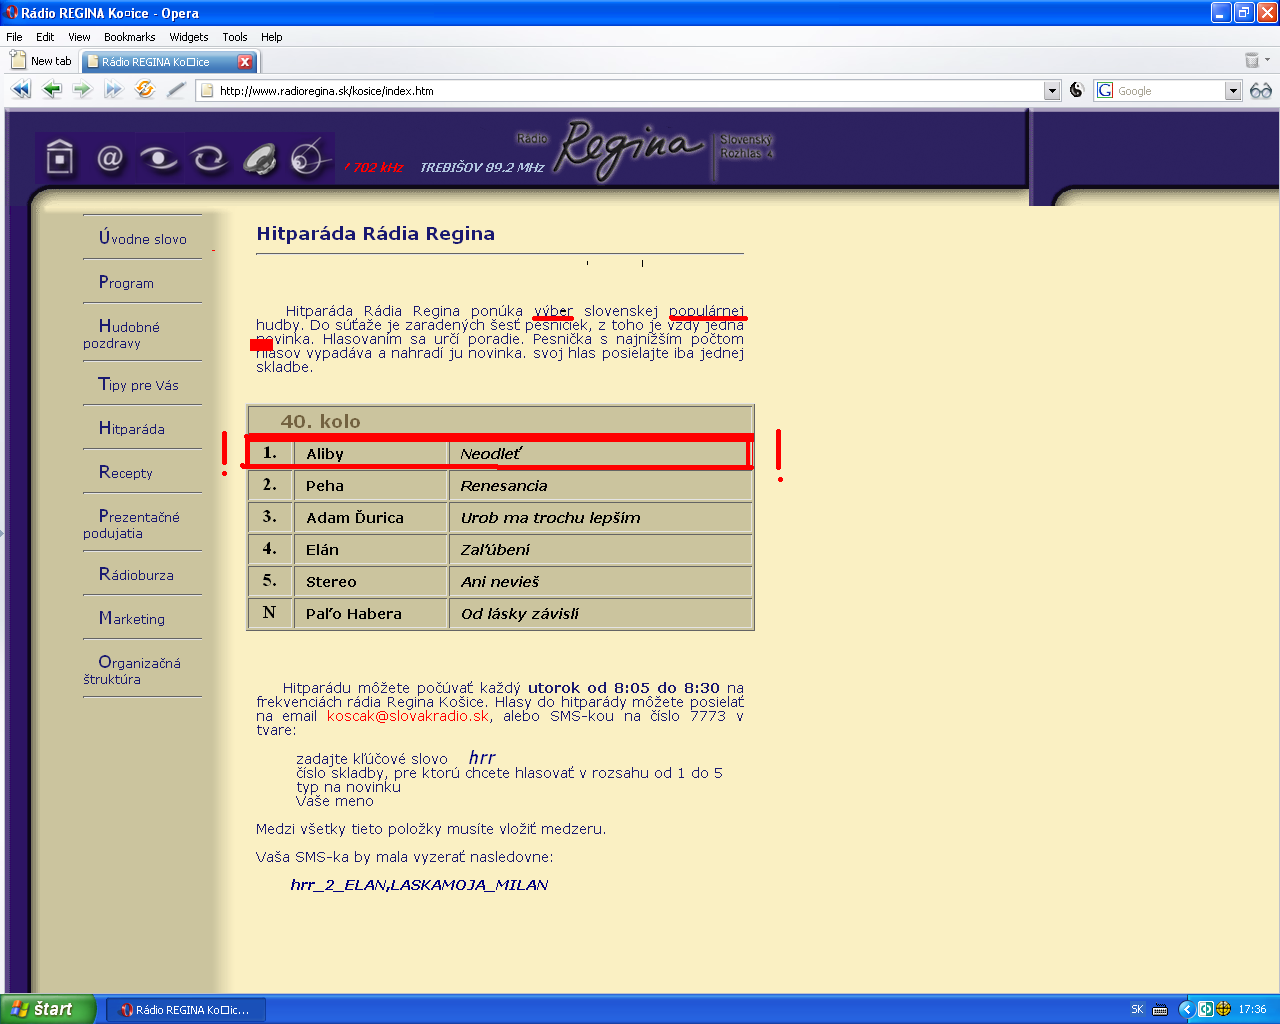
Task: Click in the Google search field
Action: click(x=1169, y=90)
